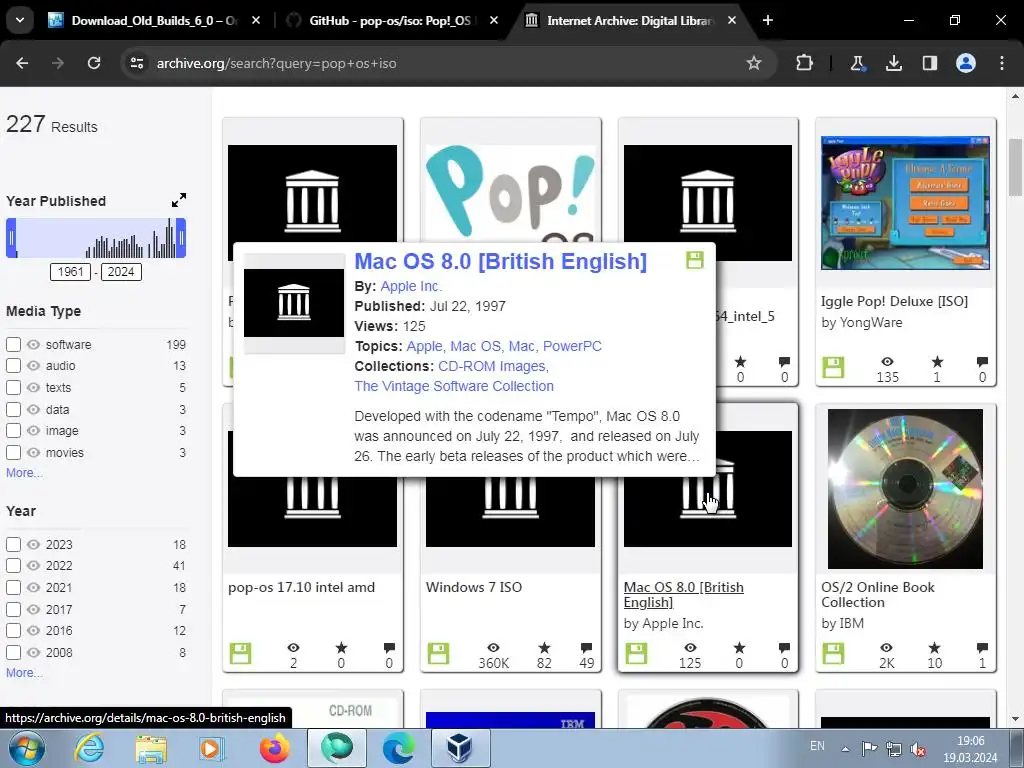Close the Download_Old_Builds tab
The width and height of the screenshot is (1024, 768).
(x=256, y=20)
